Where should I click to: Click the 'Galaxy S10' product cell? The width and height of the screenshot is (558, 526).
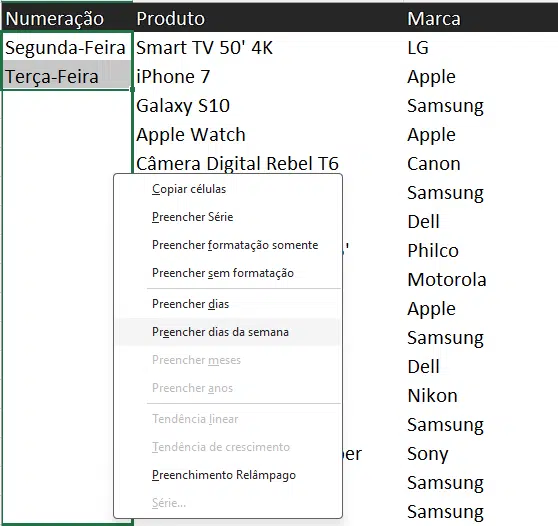pos(268,106)
